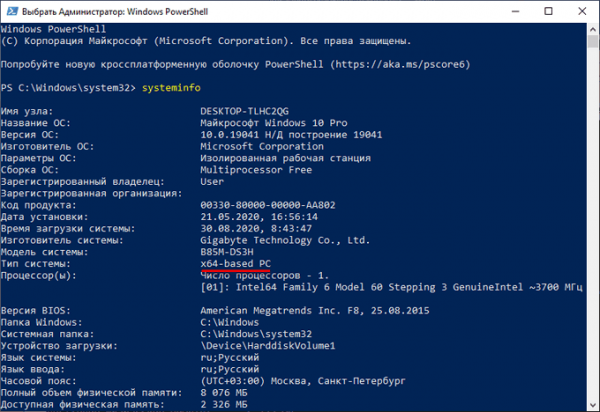The image size is (600, 412).
Task: Minimize the PowerShell window
Action: coord(515,11)
